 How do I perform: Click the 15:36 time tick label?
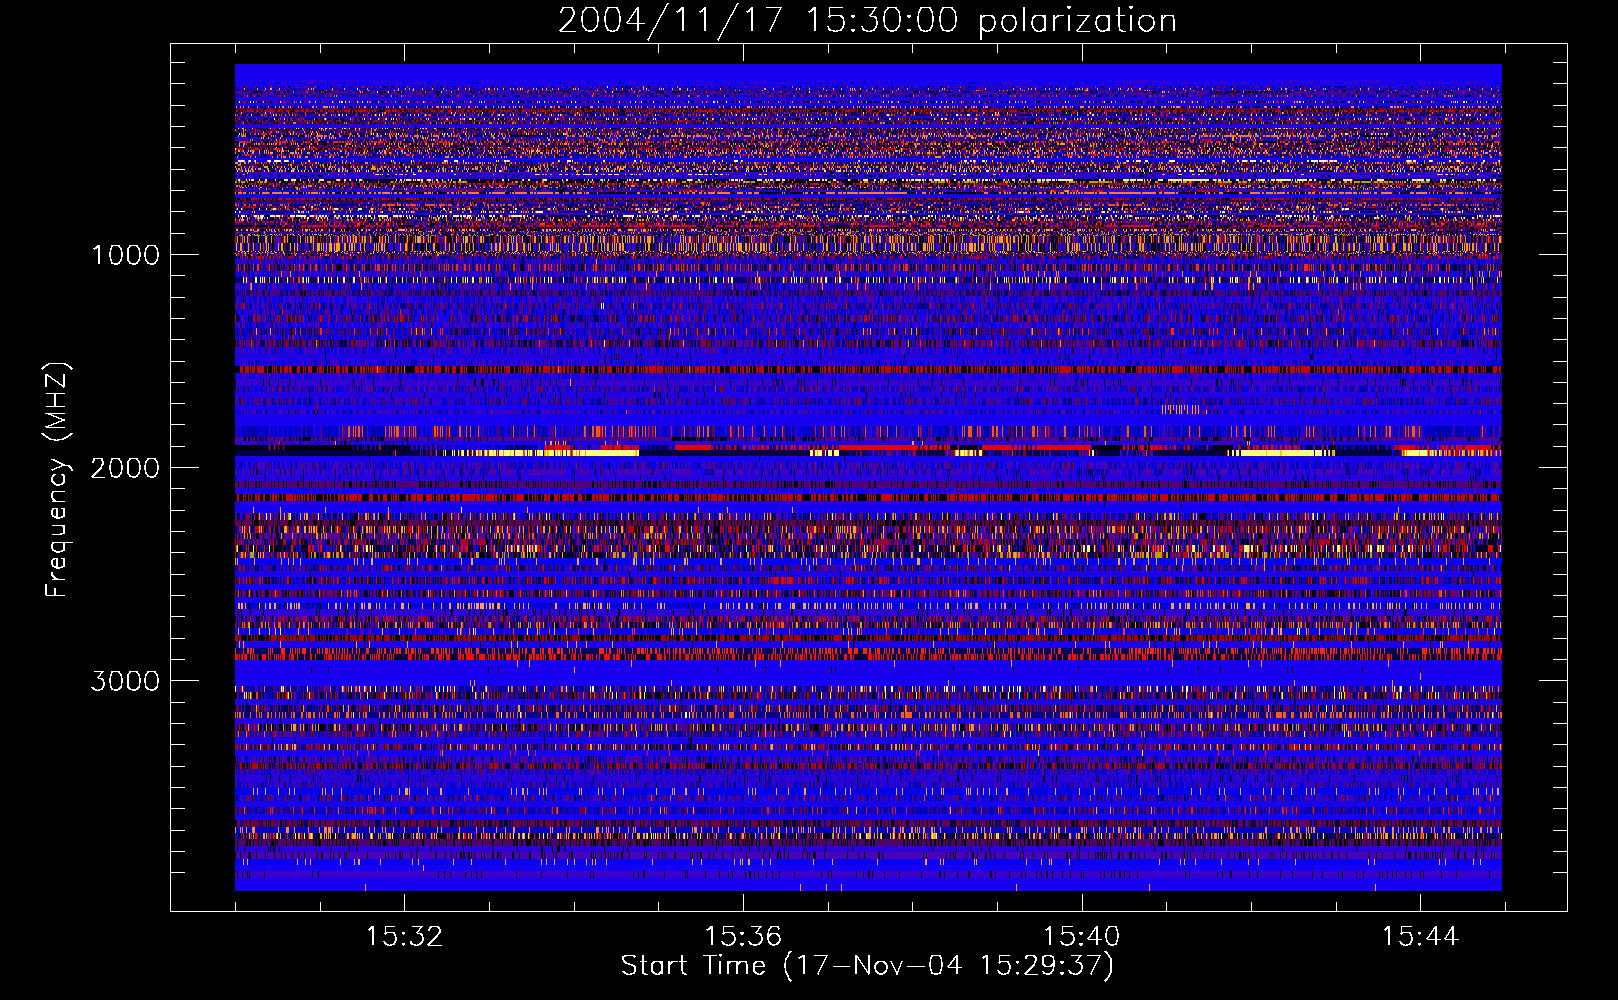(x=743, y=937)
